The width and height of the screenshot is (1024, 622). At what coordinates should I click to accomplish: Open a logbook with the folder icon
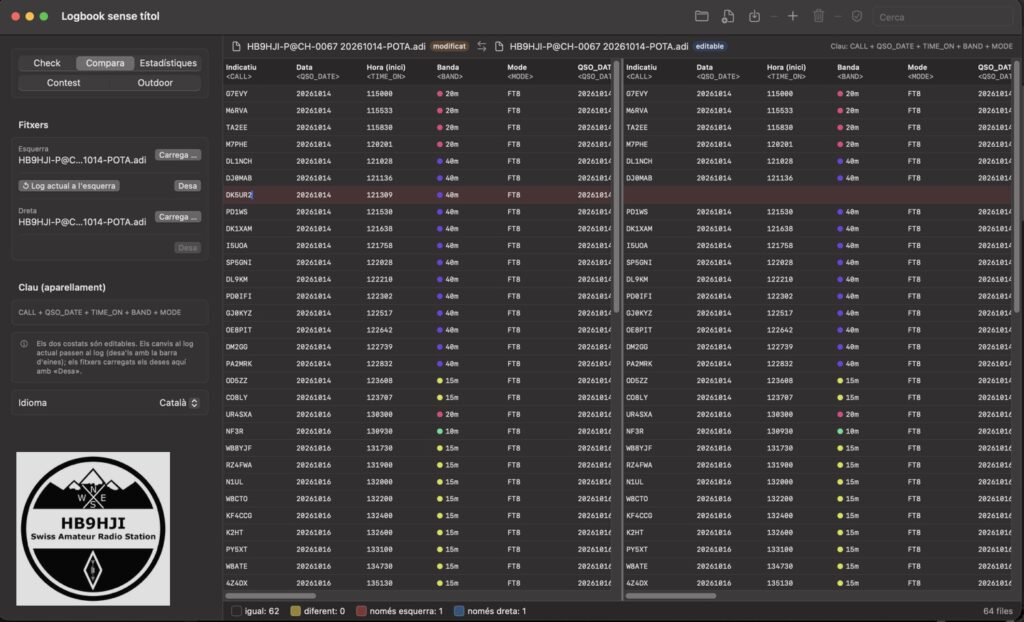701,16
